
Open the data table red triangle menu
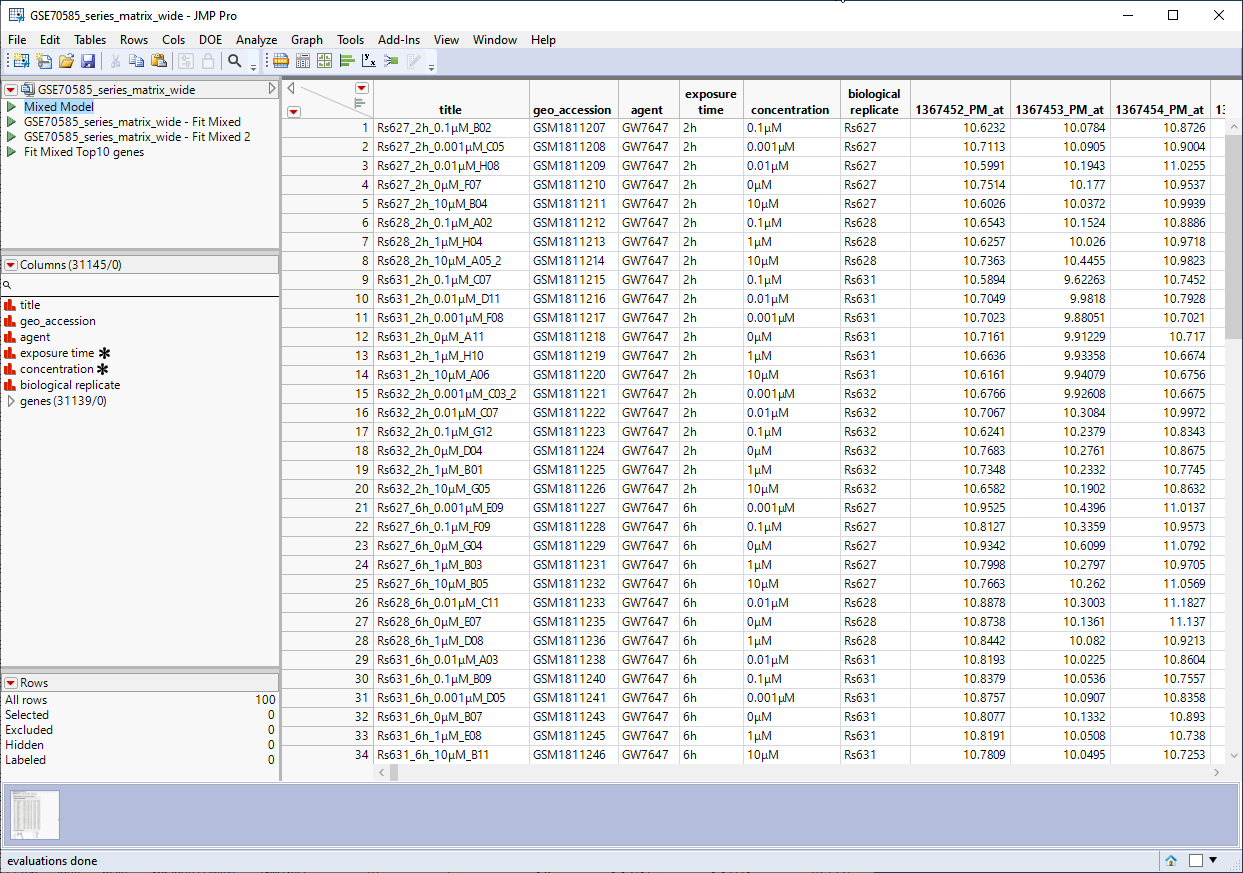pos(11,90)
